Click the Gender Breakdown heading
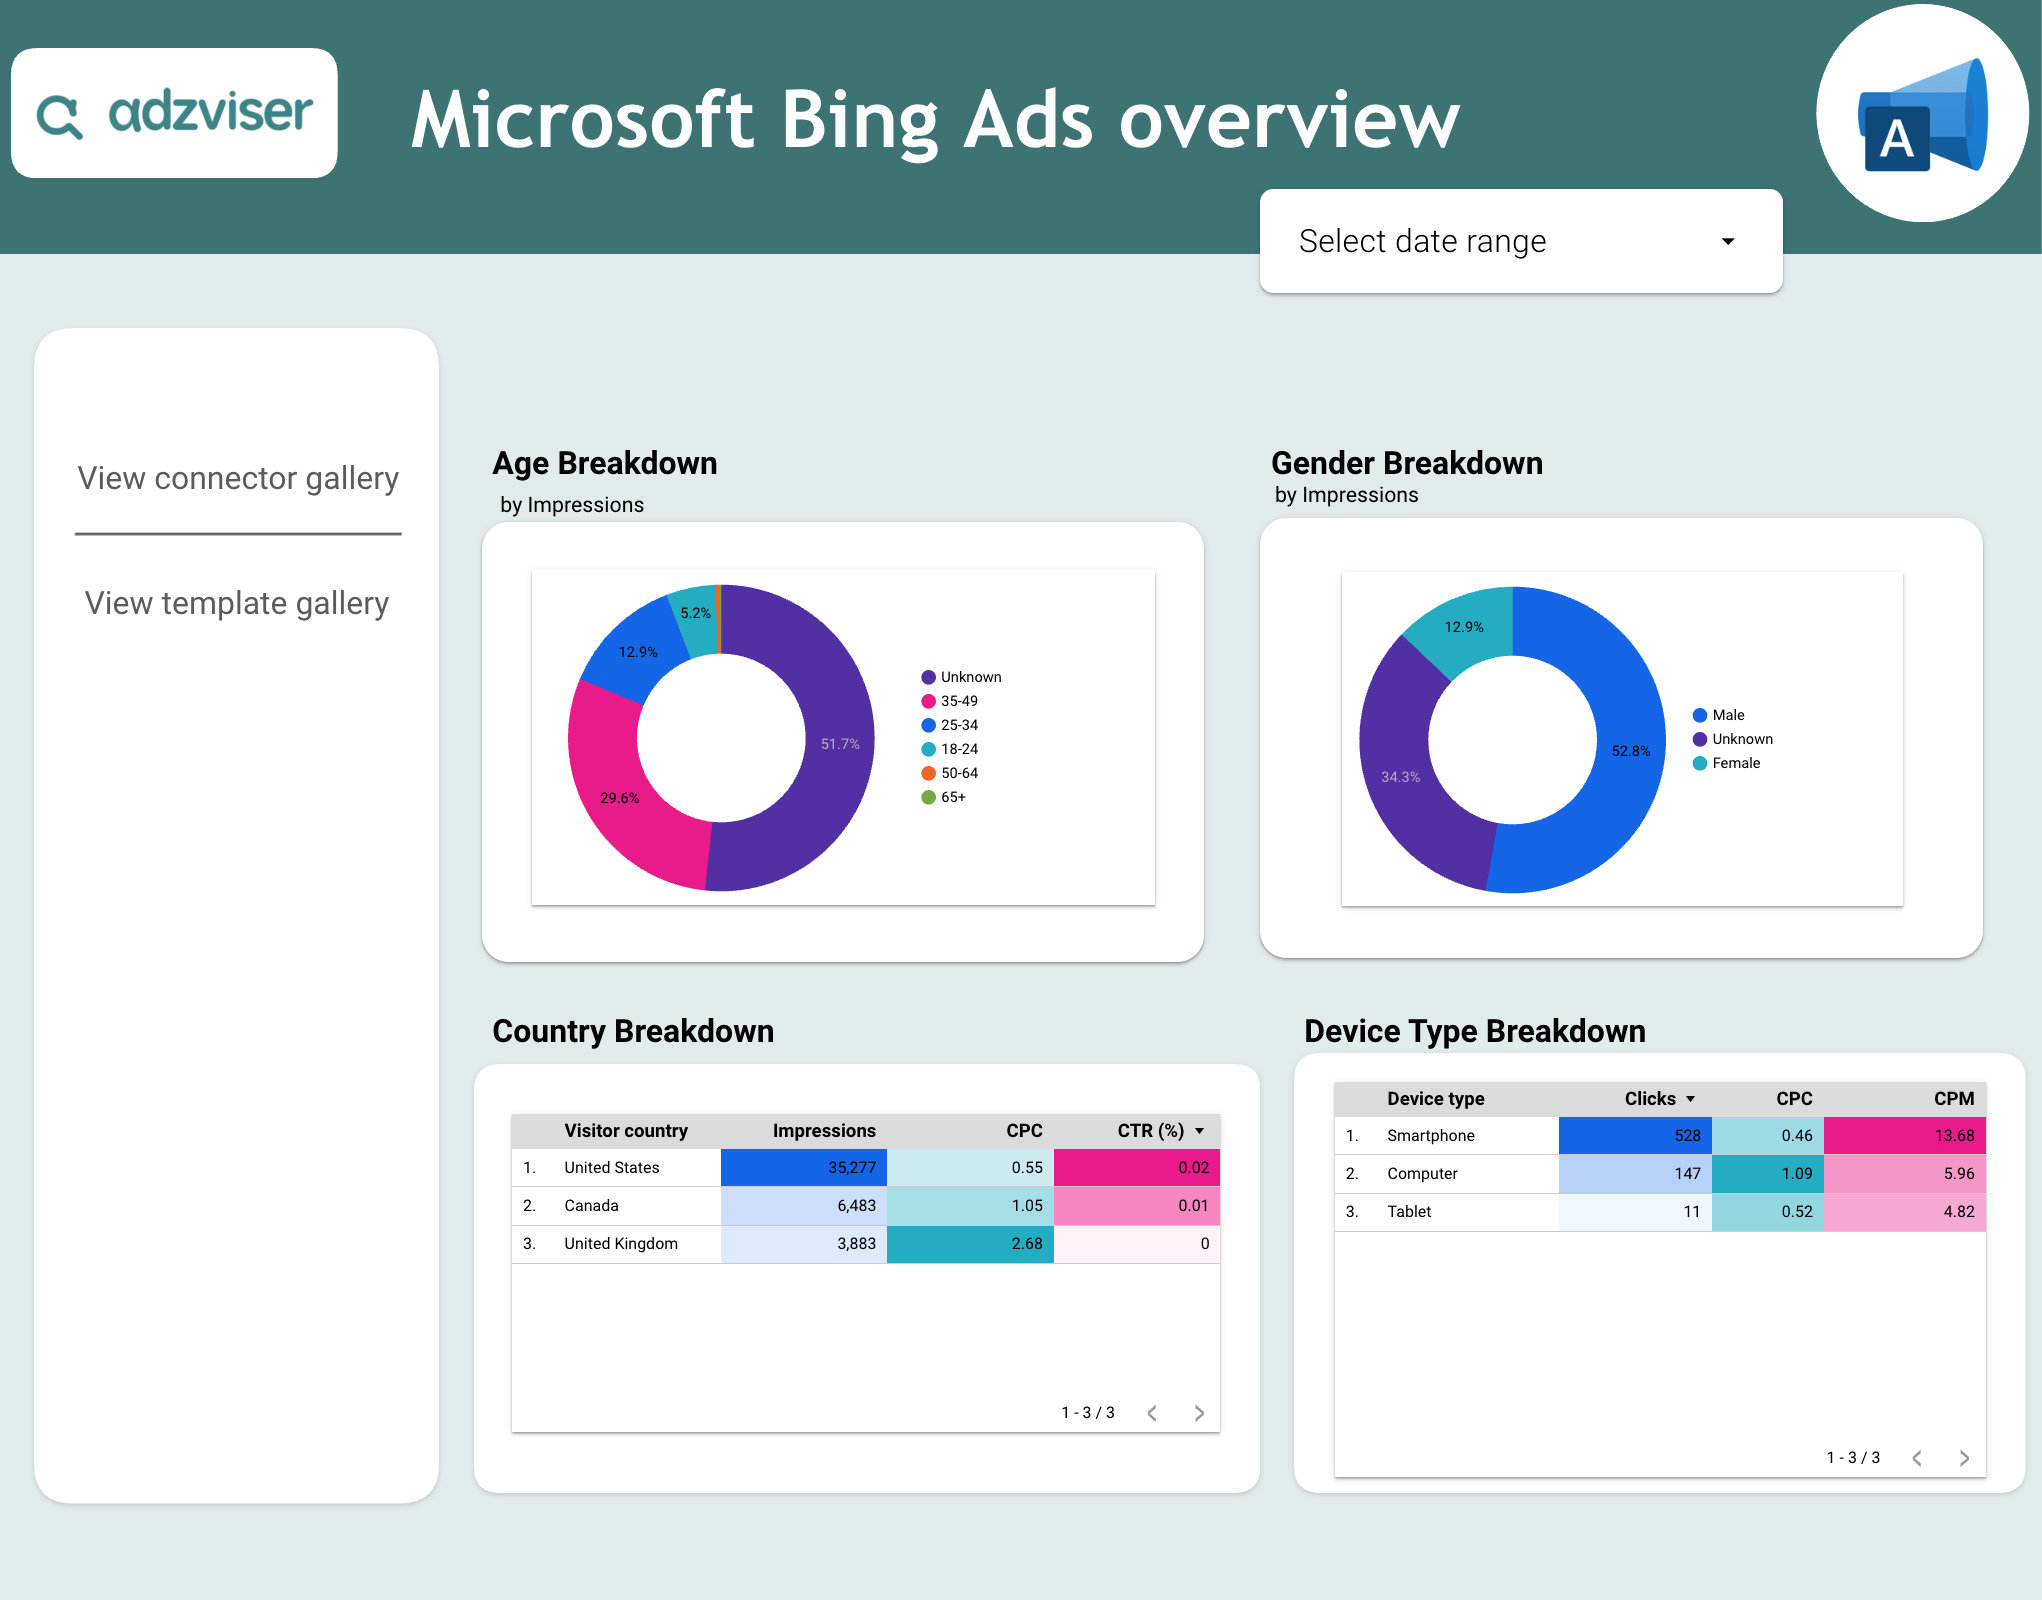 point(1407,463)
